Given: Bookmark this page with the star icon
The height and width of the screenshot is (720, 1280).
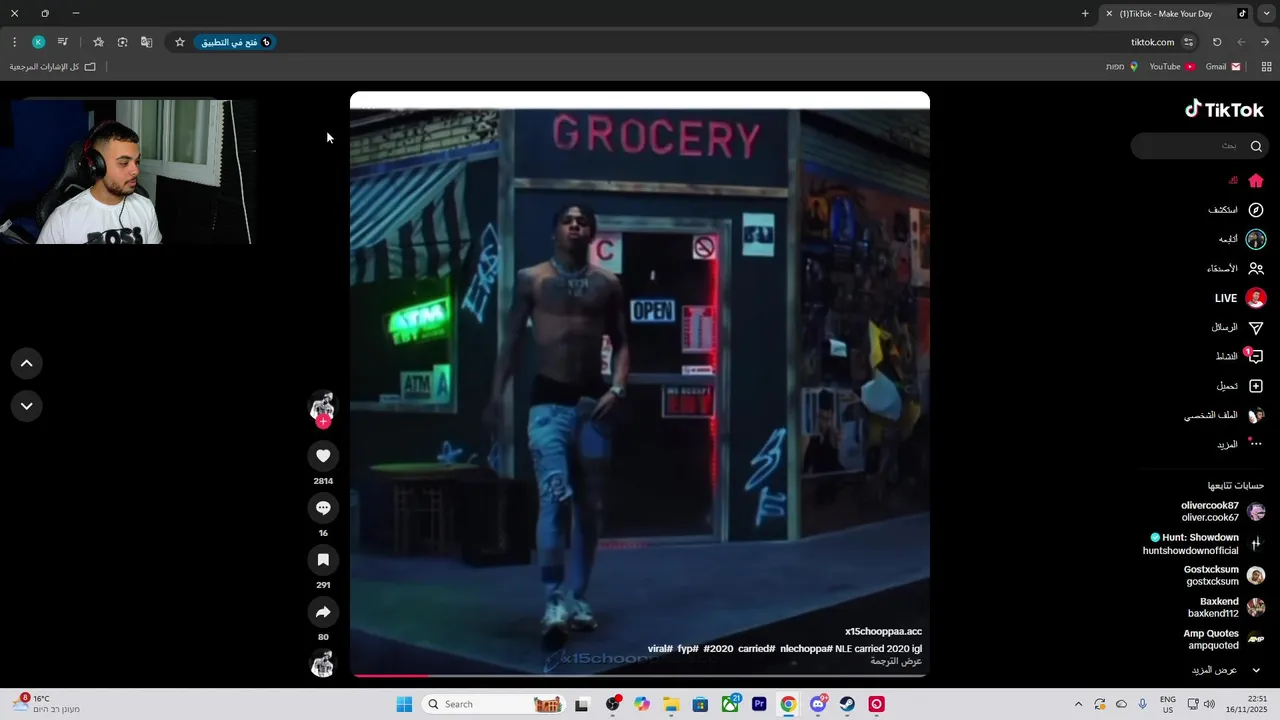Looking at the screenshot, I should (x=180, y=42).
